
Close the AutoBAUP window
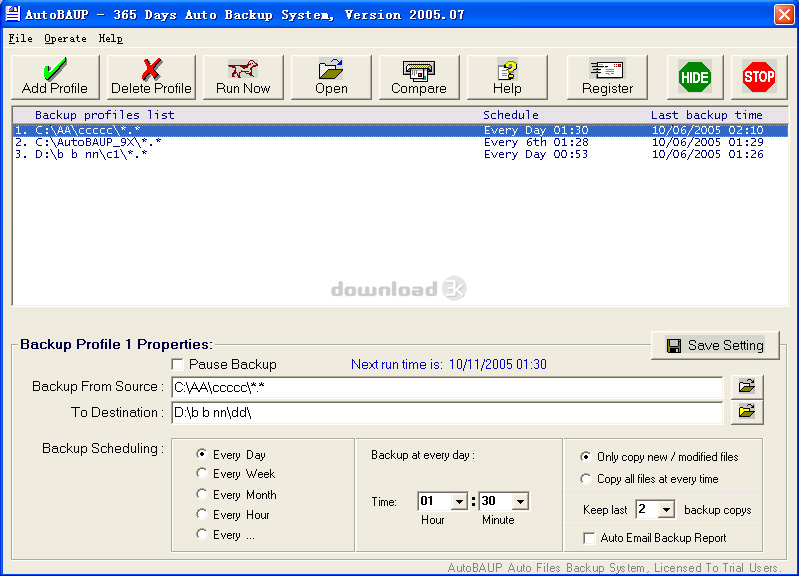[x=784, y=14]
